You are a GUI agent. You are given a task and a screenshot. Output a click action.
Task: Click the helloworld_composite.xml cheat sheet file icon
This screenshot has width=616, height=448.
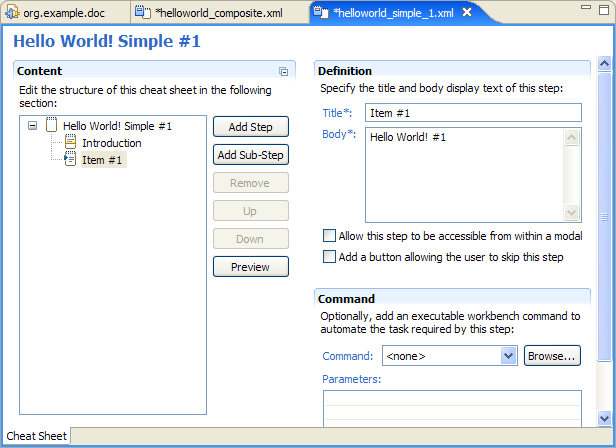click(x=143, y=12)
